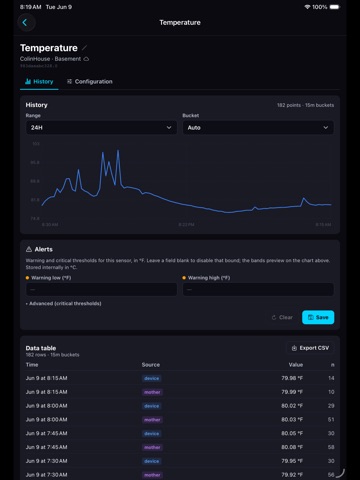Tap the 79.98 °F value cell
Image resolution: width=360 pixels, height=480 pixels.
coord(292,378)
